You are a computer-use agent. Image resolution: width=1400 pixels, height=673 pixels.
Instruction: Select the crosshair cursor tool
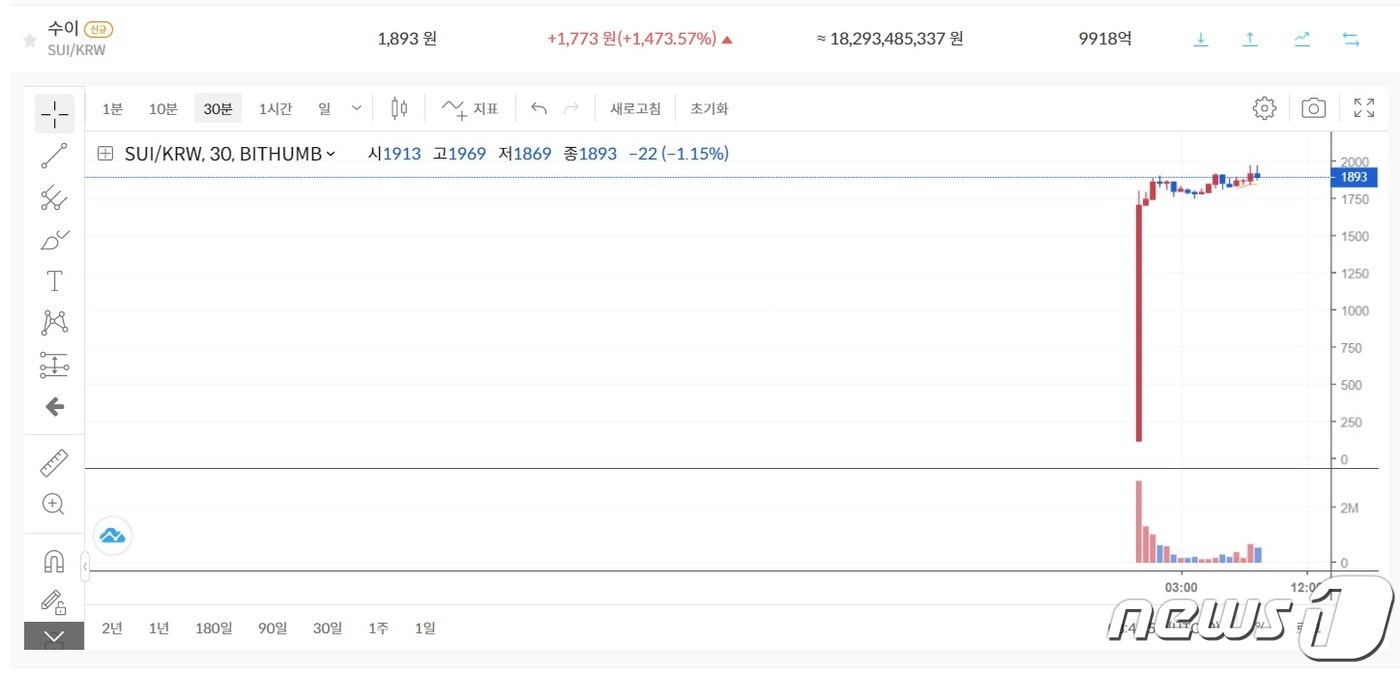(54, 115)
